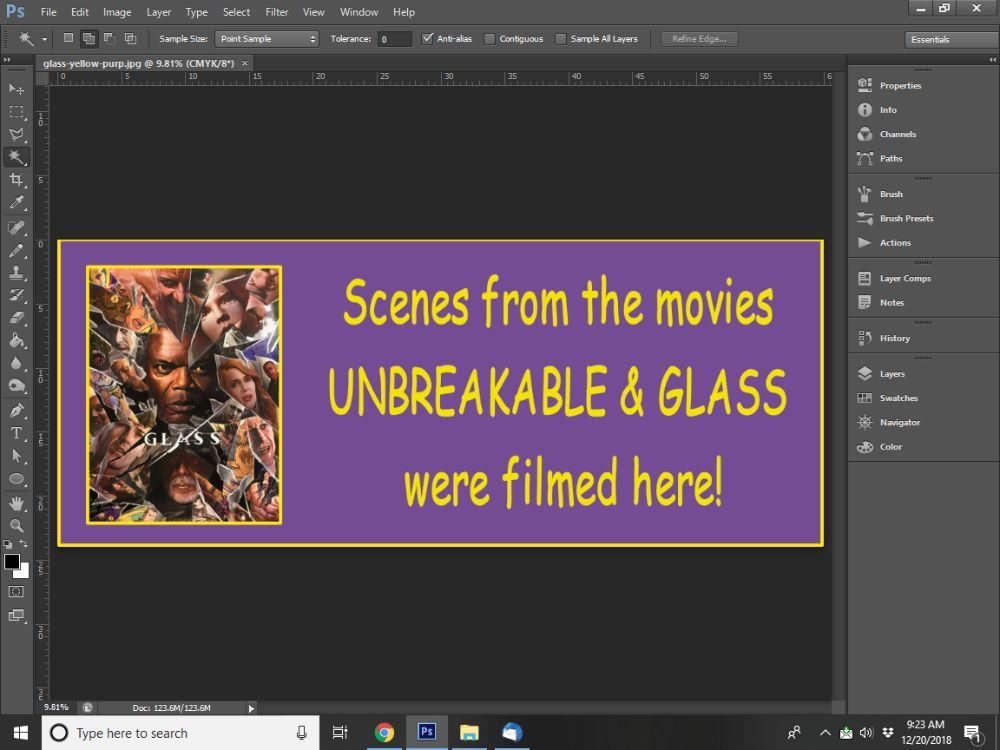The image size is (1000, 750).
Task: Select the Polygonal Lasso tool
Action: coord(17,135)
